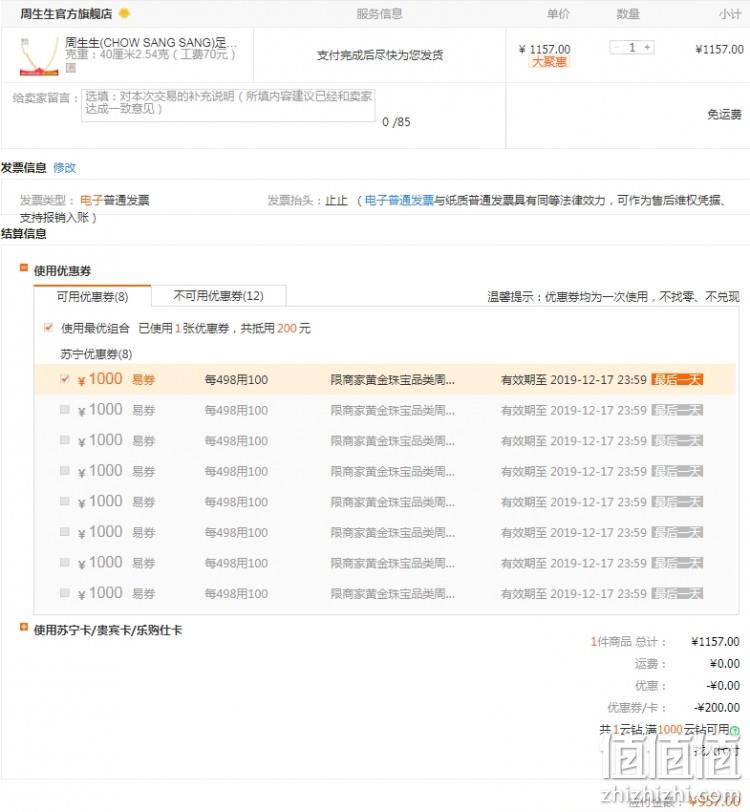The width and height of the screenshot is (750, 812).
Task: Click the 免运费 shipping text
Action: click(x=724, y=114)
